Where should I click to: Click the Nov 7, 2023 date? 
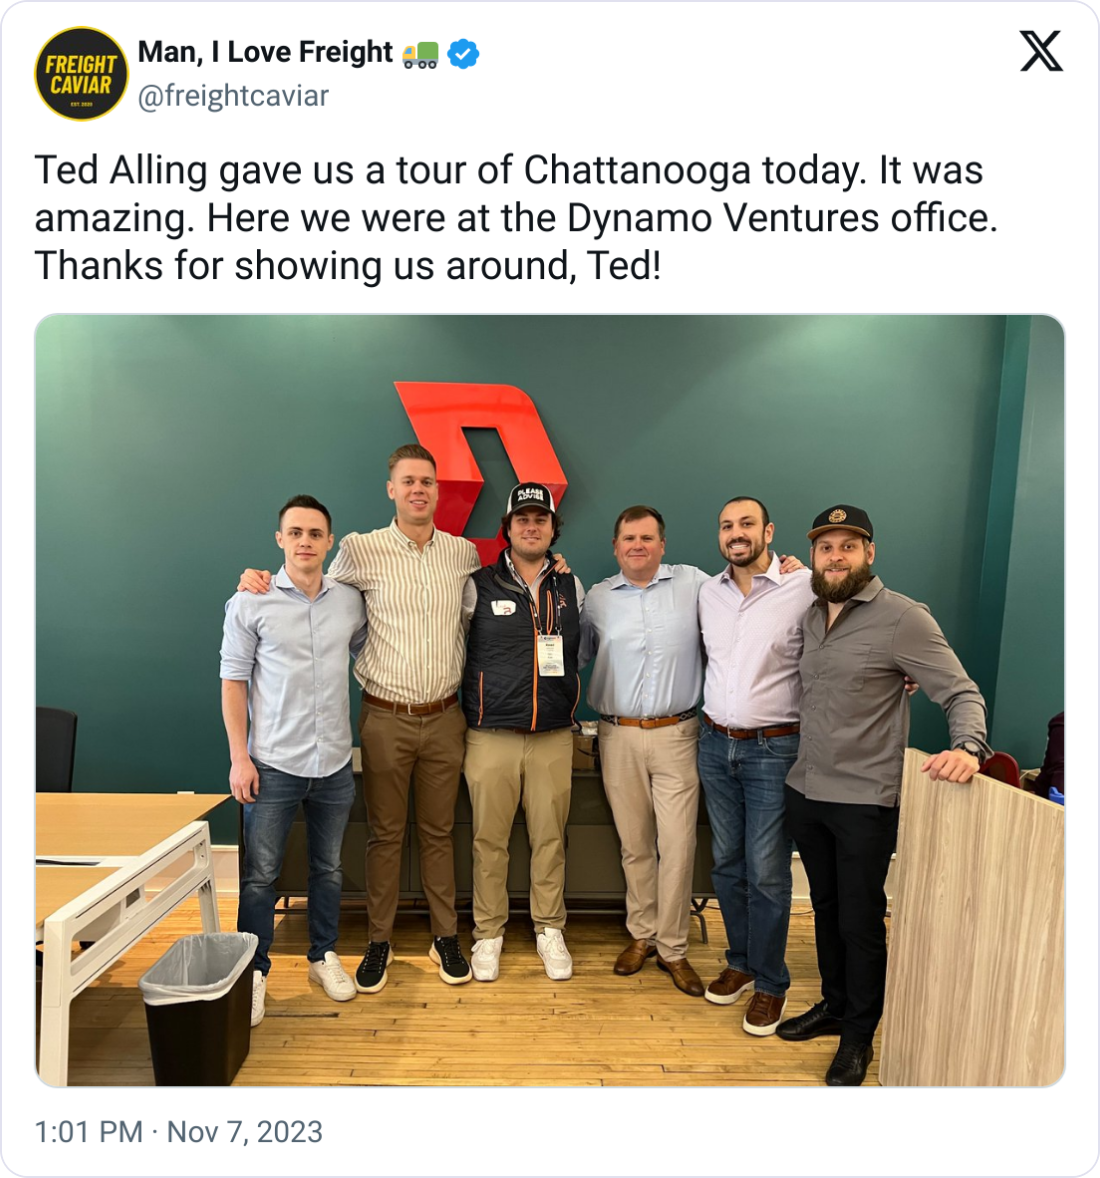pos(245,1131)
